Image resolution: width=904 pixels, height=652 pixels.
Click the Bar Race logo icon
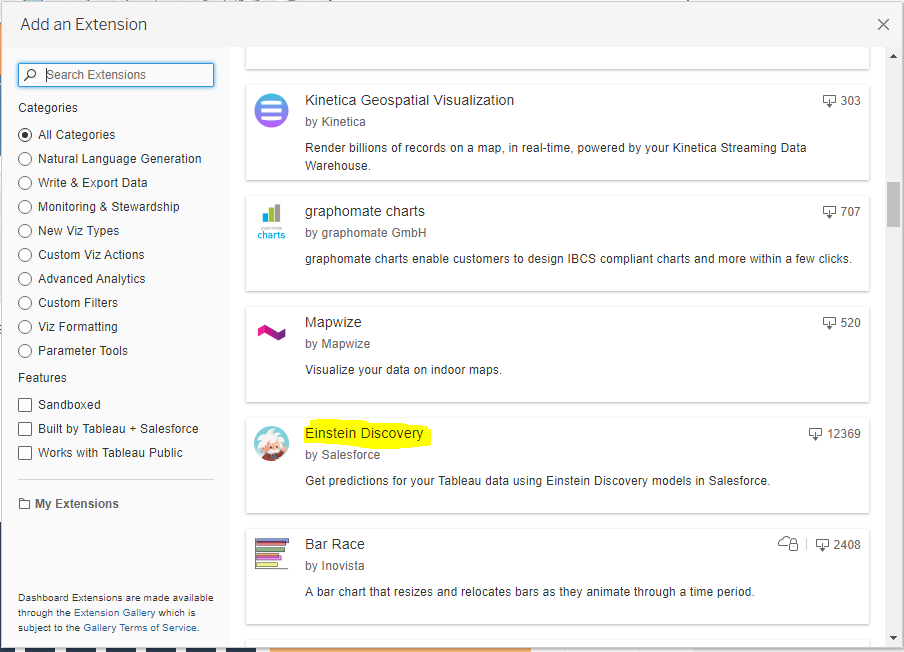click(272, 553)
